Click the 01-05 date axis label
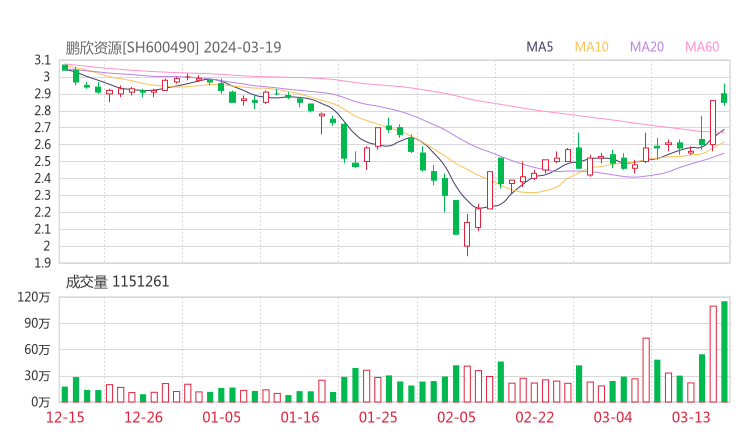Image resolution: width=740 pixels, height=440 pixels. pos(221,417)
